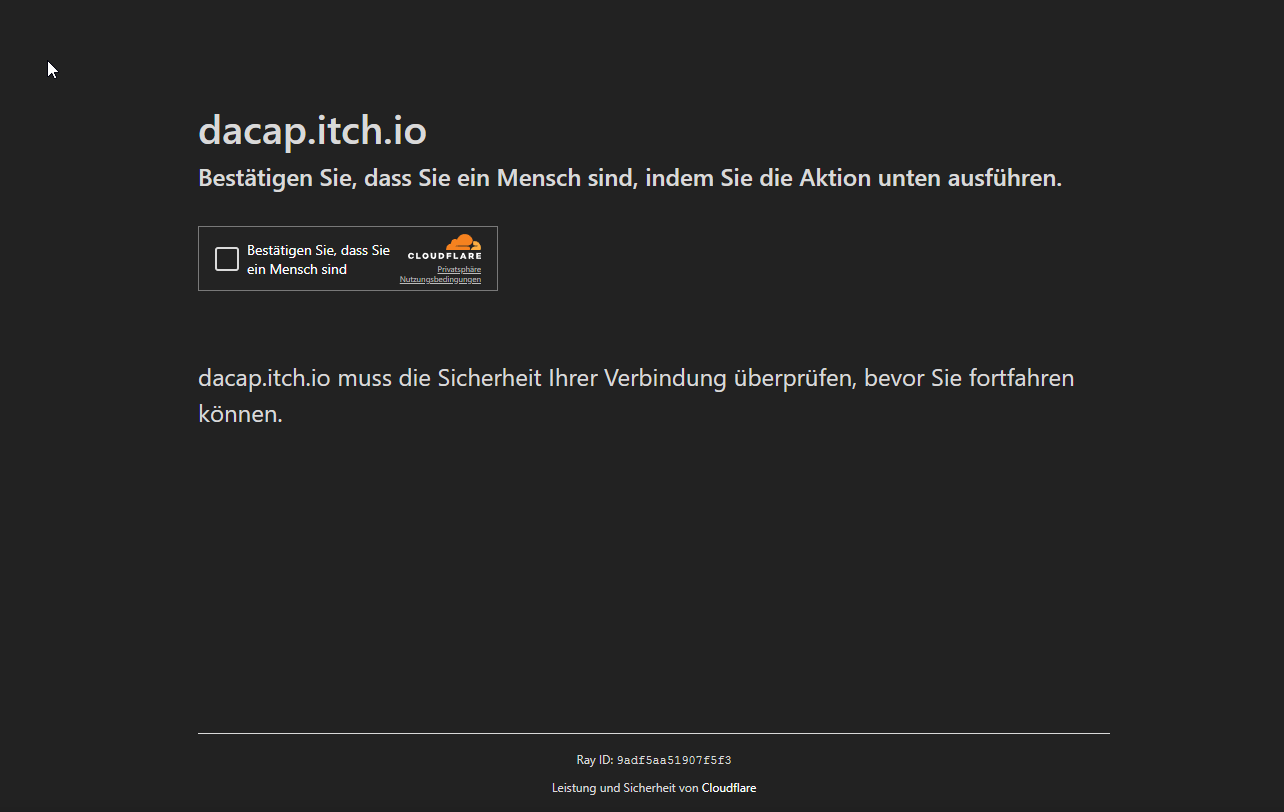Click the 'Leistung und Sicherheit von' footer text
The width and height of the screenshot is (1284, 812).
tap(625, 788)
